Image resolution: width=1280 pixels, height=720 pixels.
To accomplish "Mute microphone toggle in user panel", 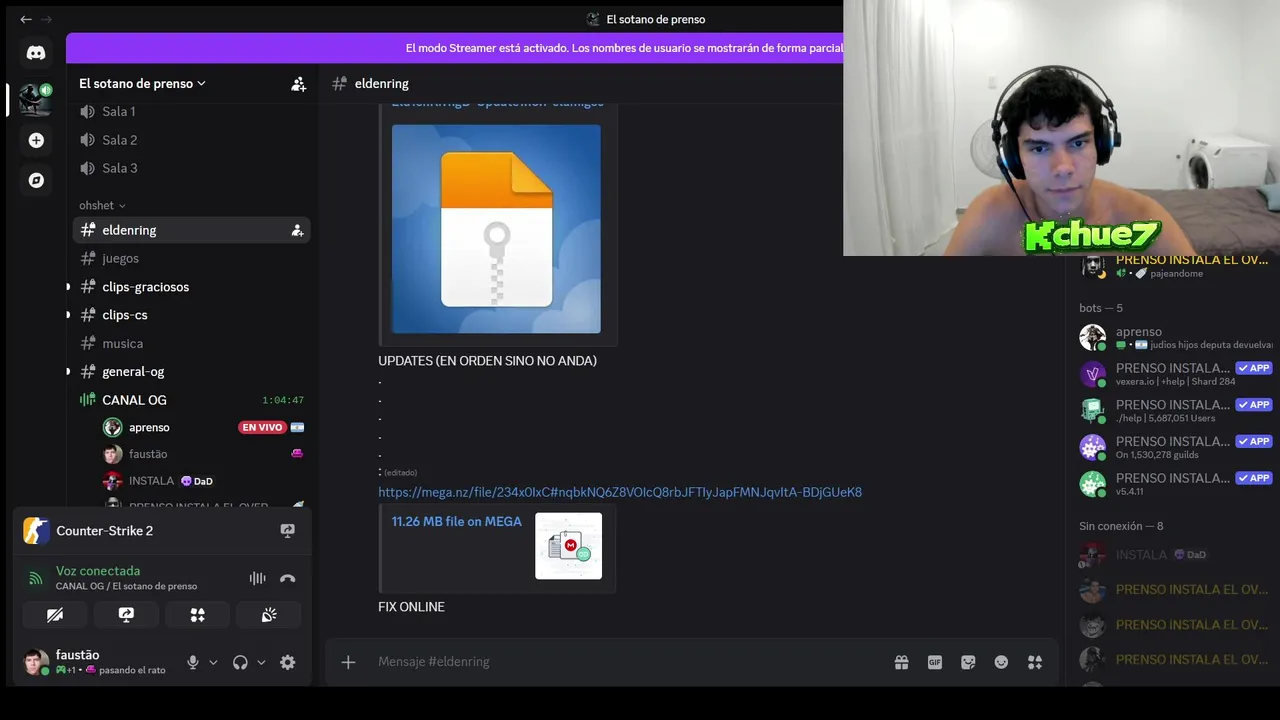I will pyautogui.click(x=193, y=662).
